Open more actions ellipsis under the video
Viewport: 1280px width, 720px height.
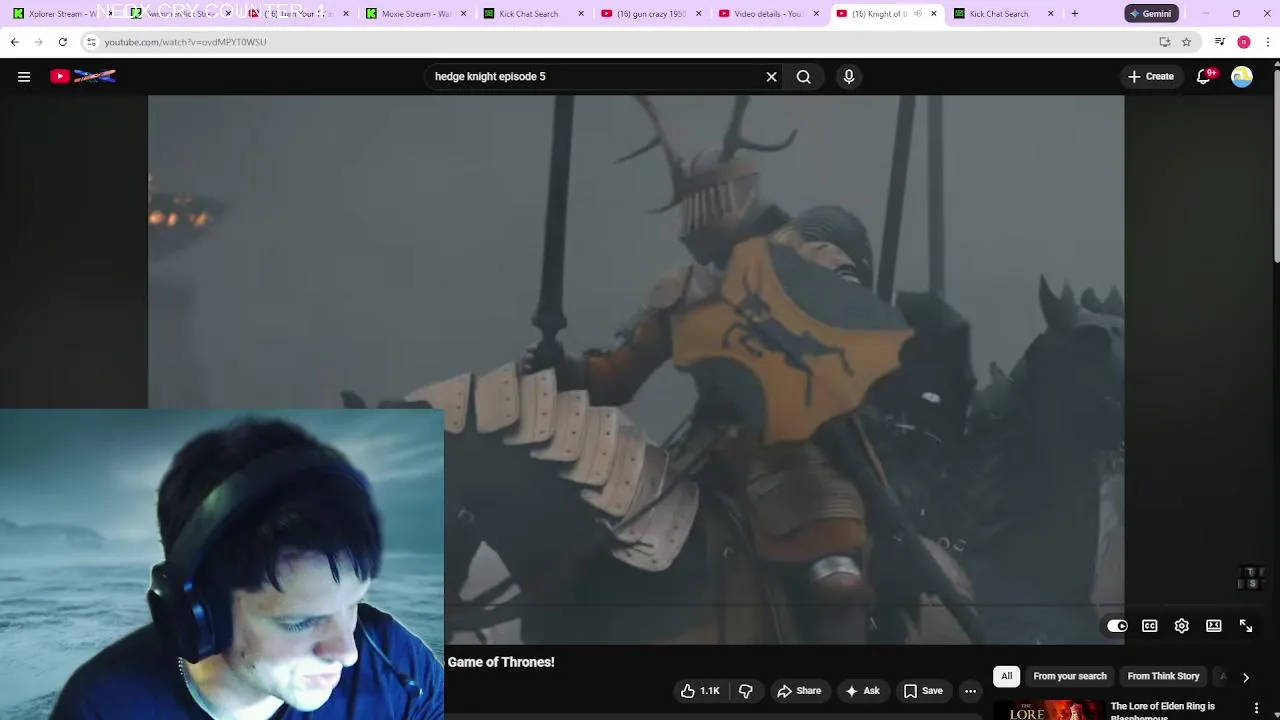click(970, 691)
